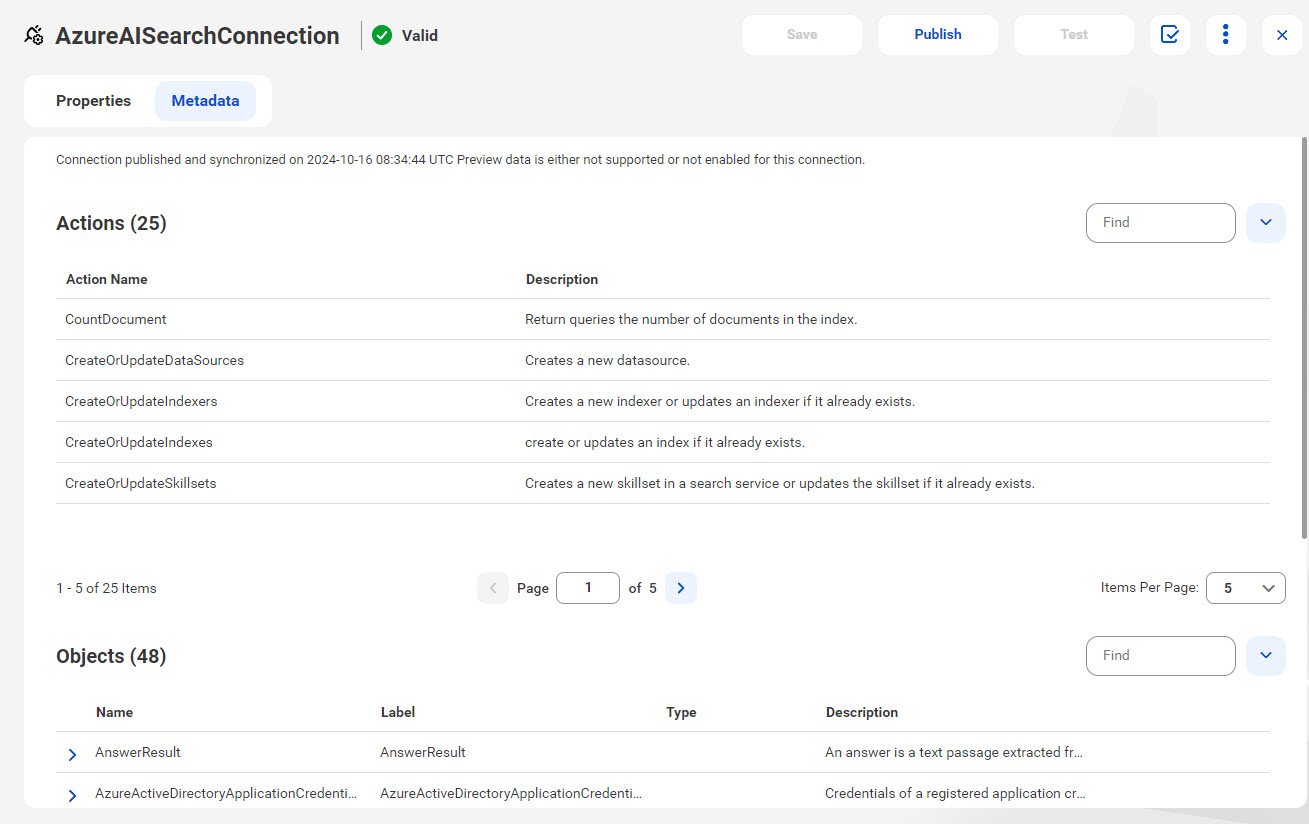Screen dimensions: 1309x824
Task: Expand the AnswerResult object row
Action: tap(72, 754)
